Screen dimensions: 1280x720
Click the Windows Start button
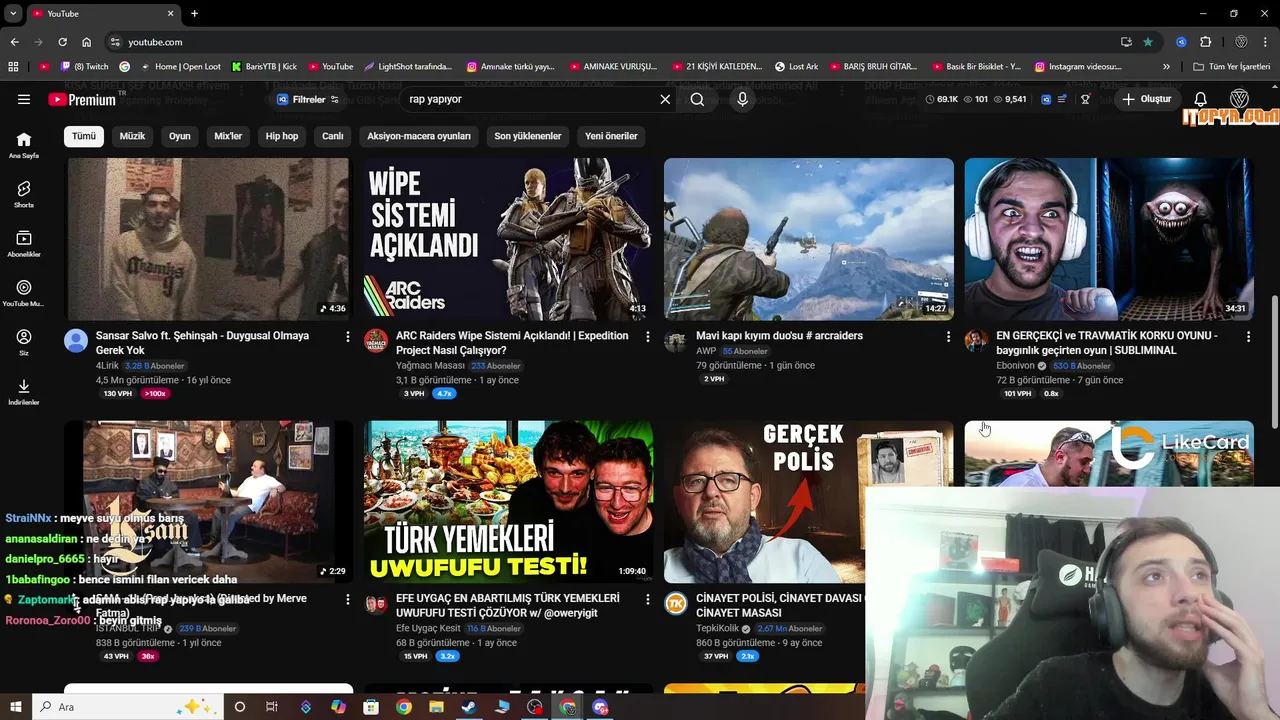coord(16,707)
